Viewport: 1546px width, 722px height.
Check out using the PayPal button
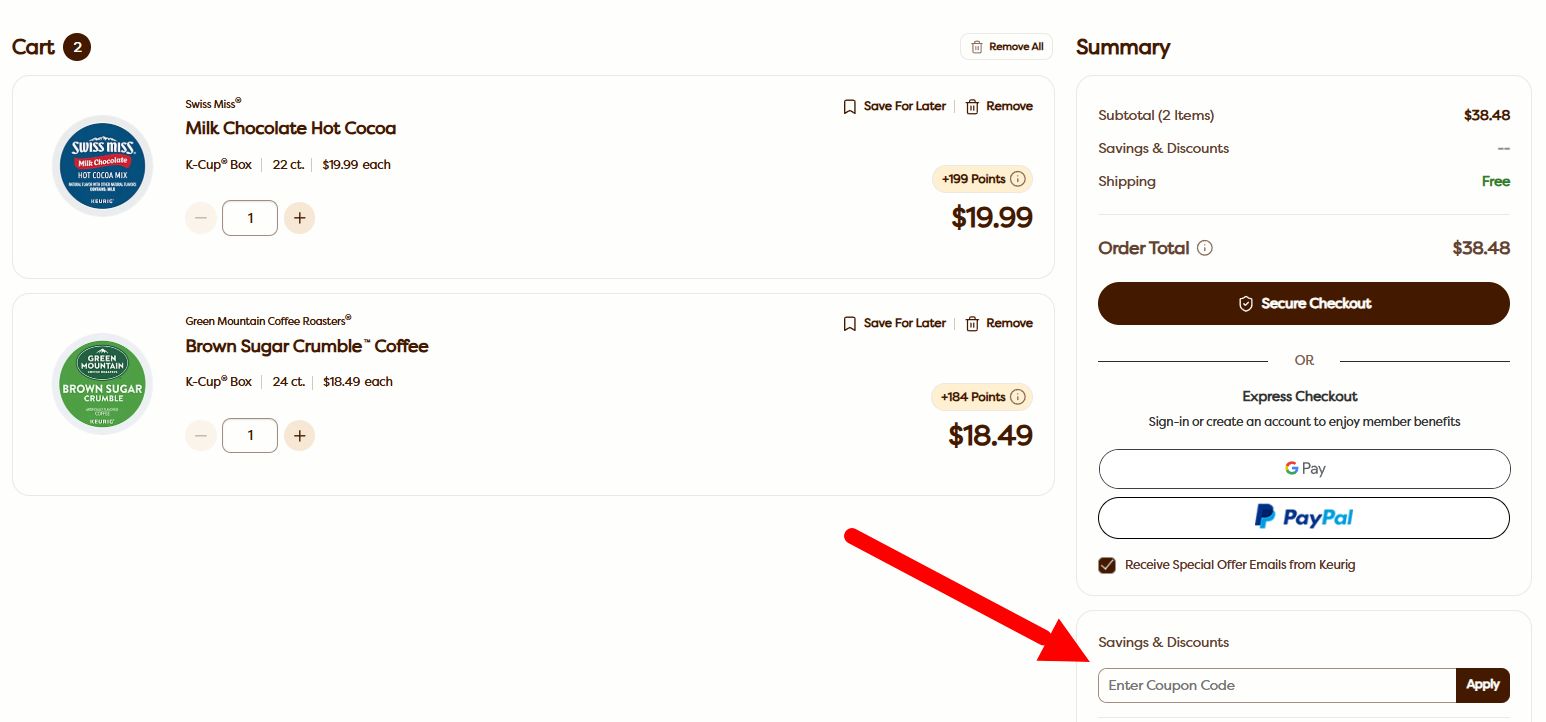[x=1303, y=517]
